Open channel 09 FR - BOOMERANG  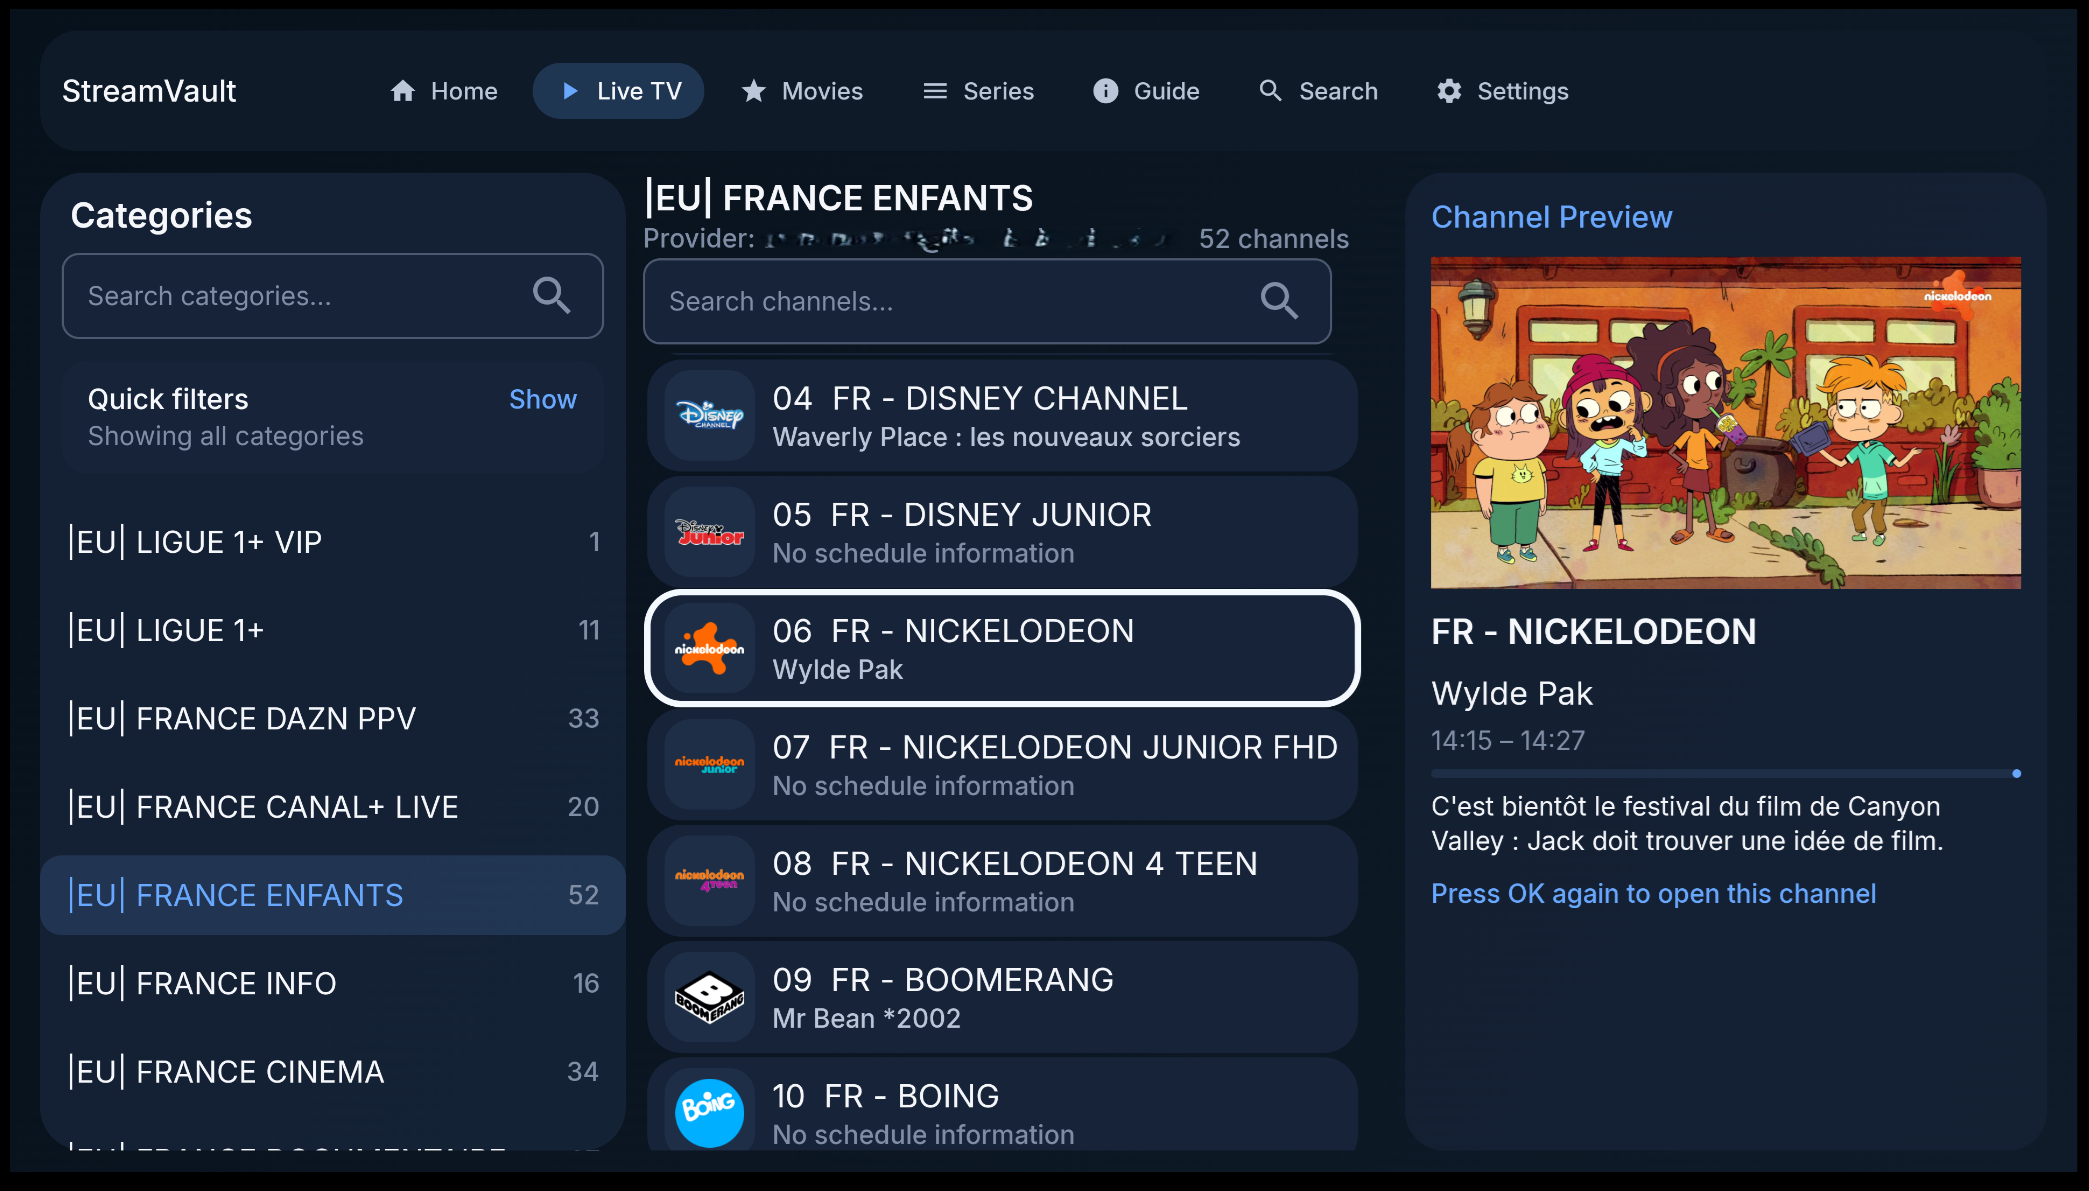click(1002, 997)
